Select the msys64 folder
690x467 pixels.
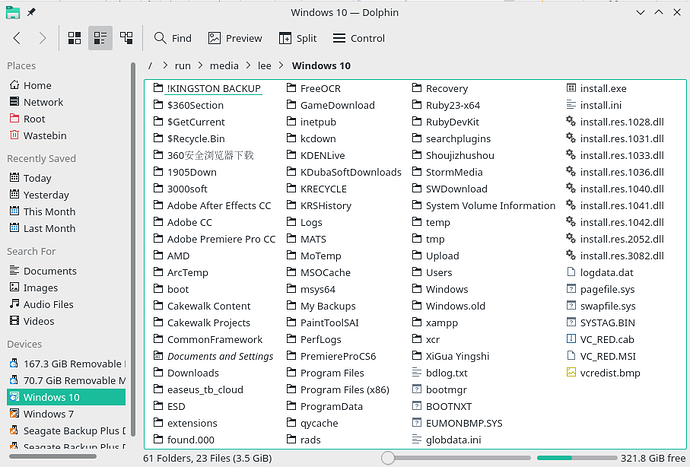[x=311, y=289]
